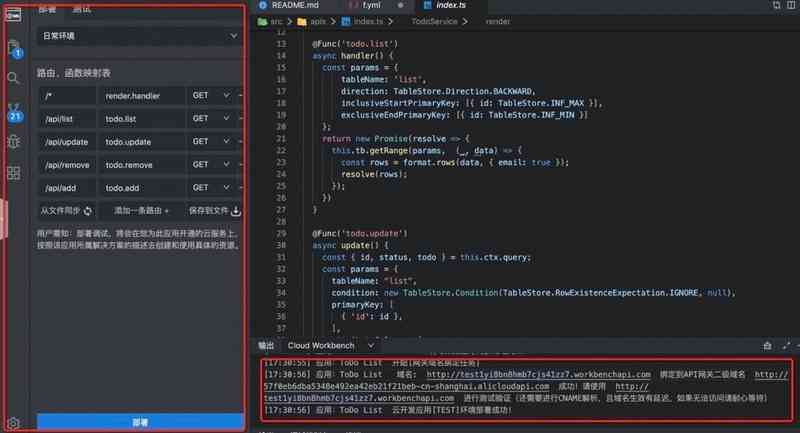The image size is (800, 433).
Task: Select the Cloud Workbench output tab
Action: pos(314,345)
